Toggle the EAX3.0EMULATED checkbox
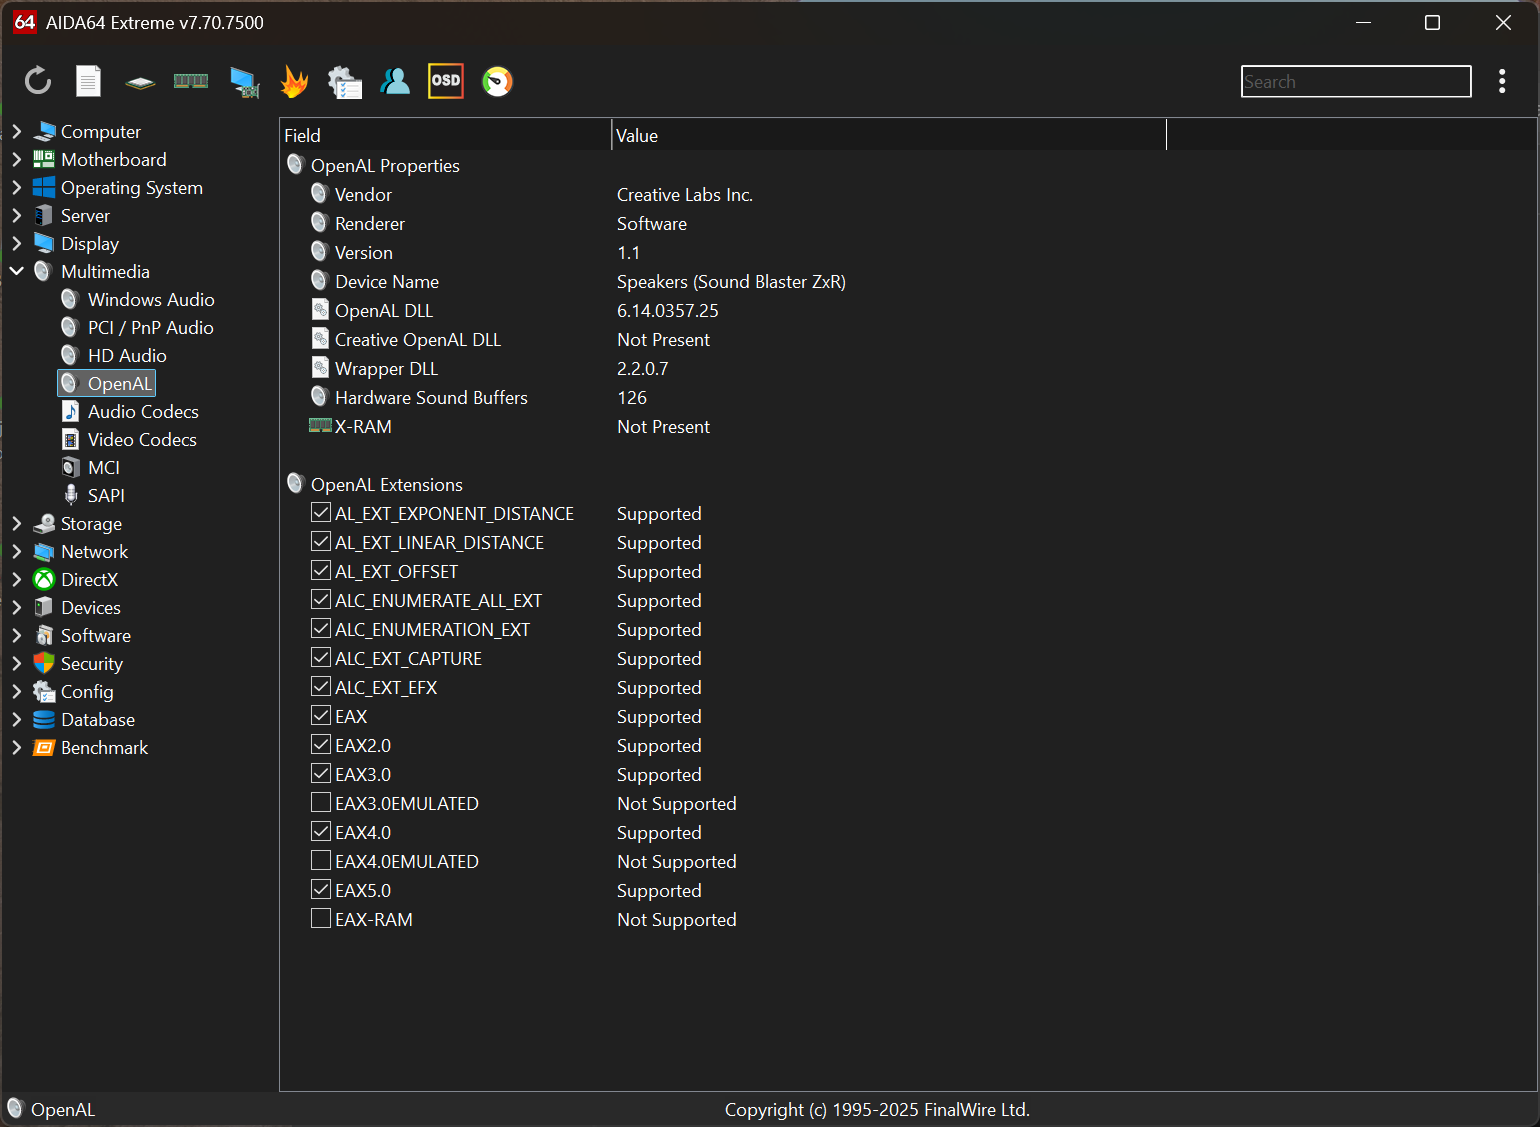This screenshot has height=1127, width=1540. pos(321,803)
